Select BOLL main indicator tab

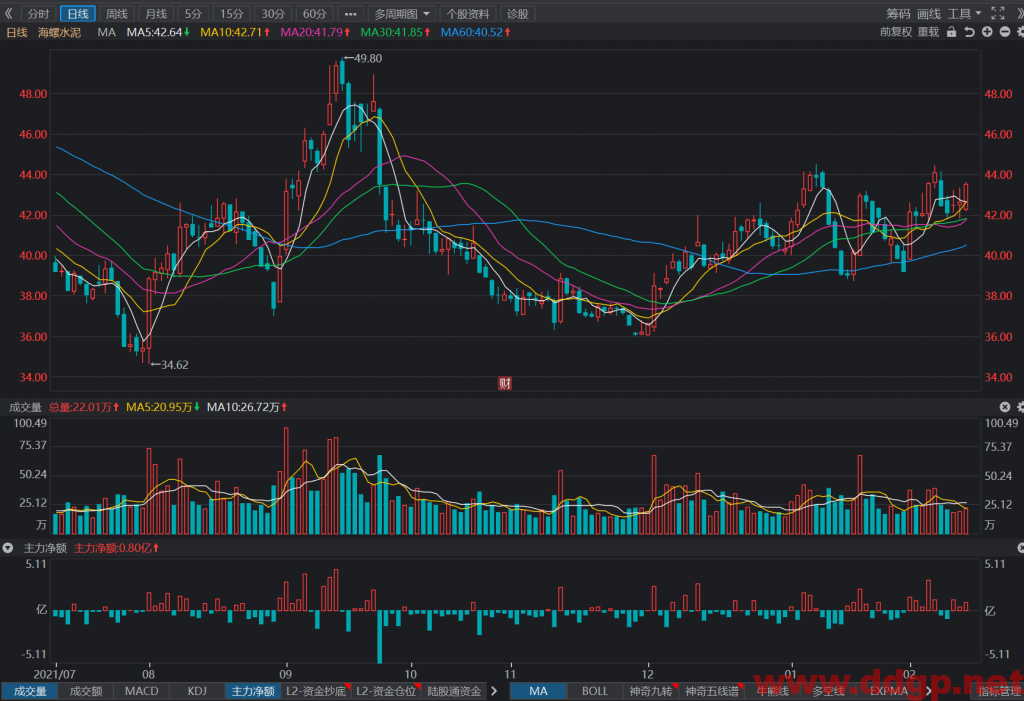click(594, 691)
